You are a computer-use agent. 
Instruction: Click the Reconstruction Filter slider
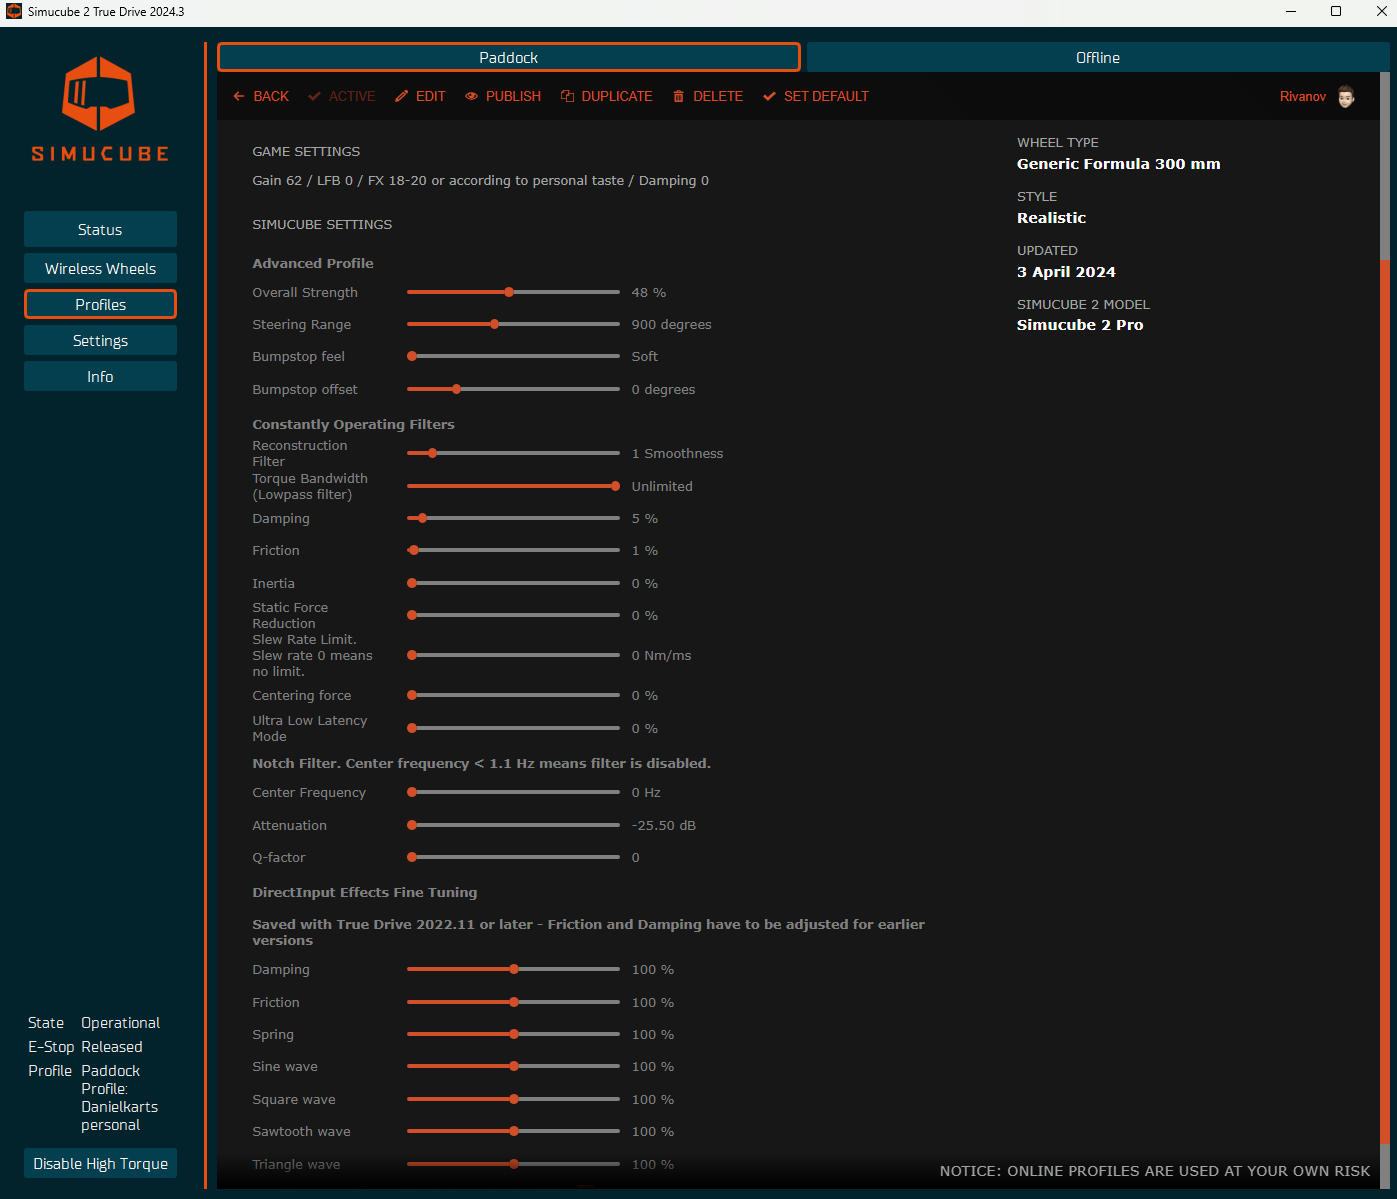pyautogui.click(x=513, y=453)
